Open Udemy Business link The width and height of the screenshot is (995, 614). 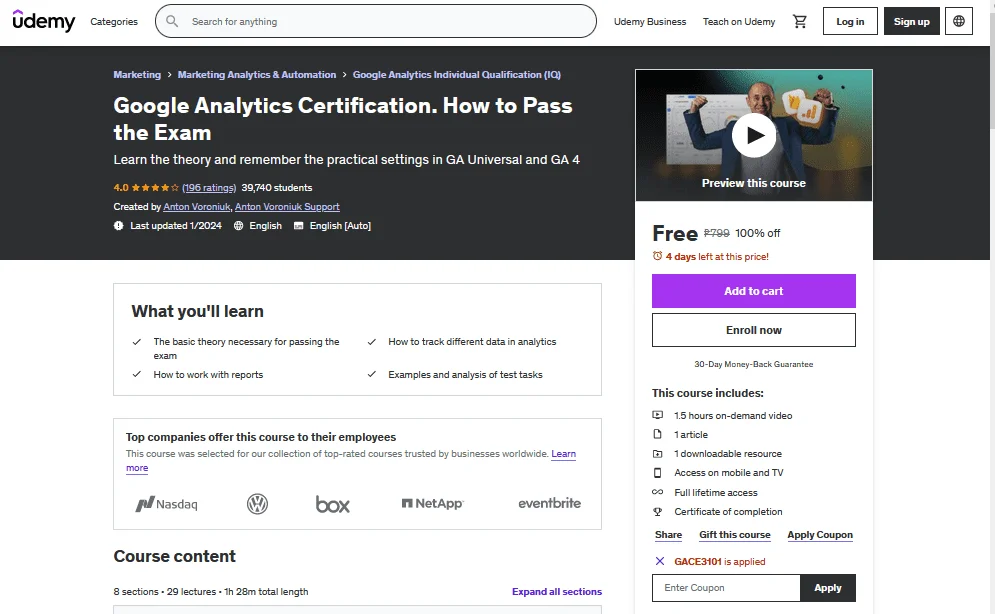650,22
